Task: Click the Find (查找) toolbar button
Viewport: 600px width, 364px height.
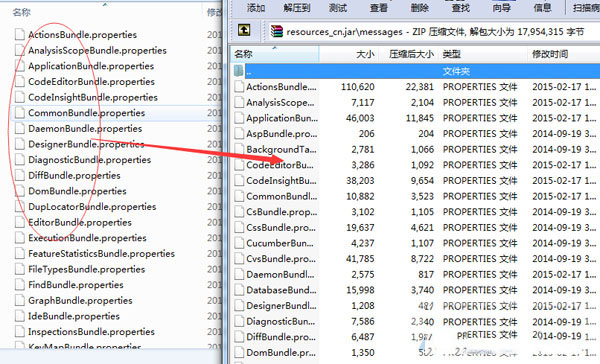Action: pos(461,7)
